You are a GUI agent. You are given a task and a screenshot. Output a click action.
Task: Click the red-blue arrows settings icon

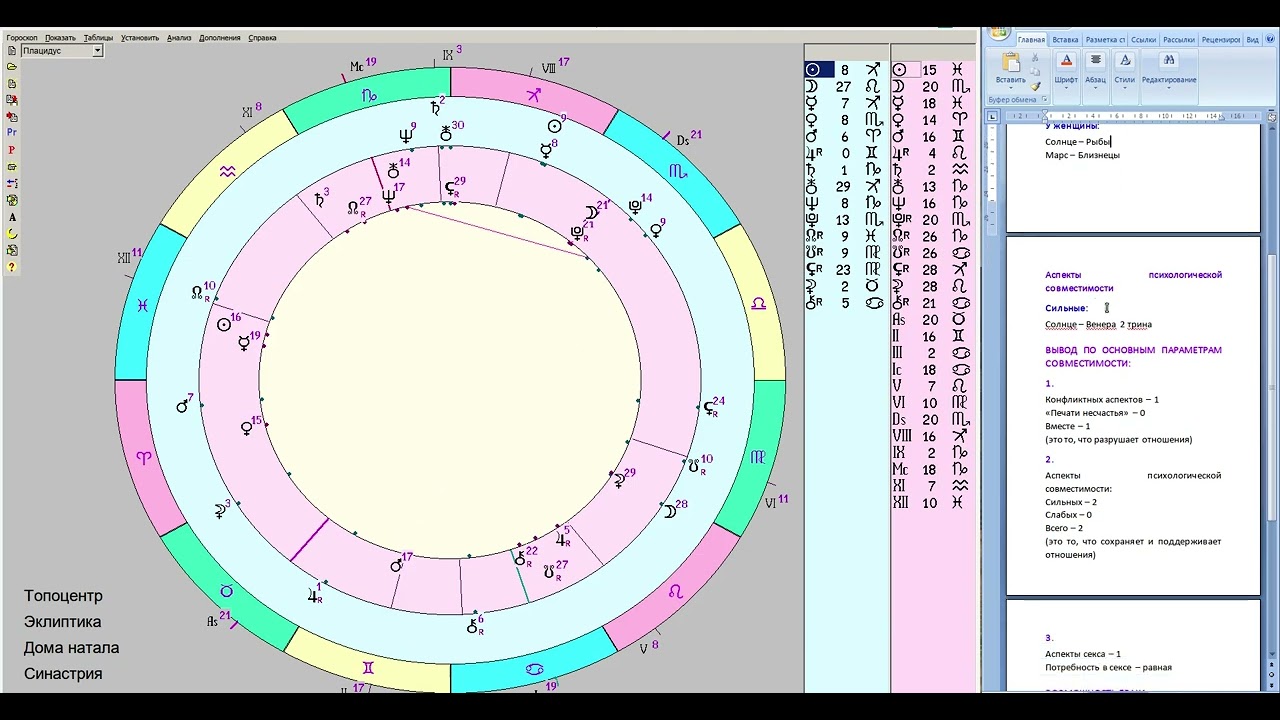(12, 184)
